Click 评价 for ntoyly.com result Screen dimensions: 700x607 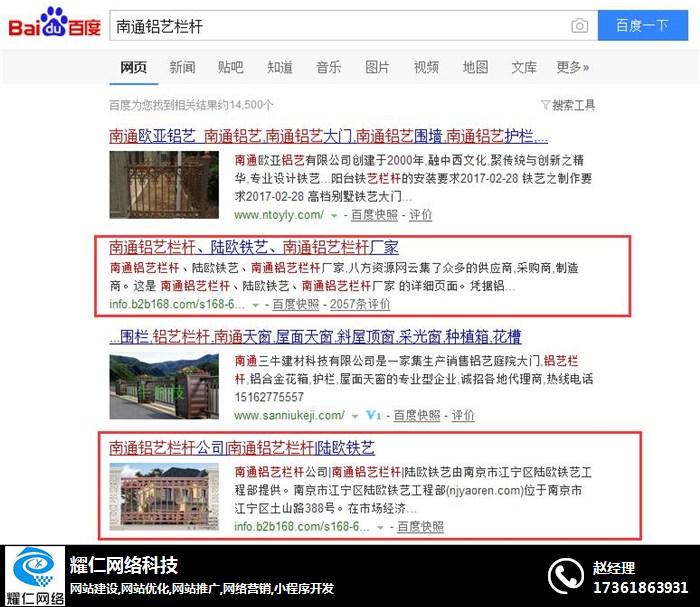(x=421, y=215)
